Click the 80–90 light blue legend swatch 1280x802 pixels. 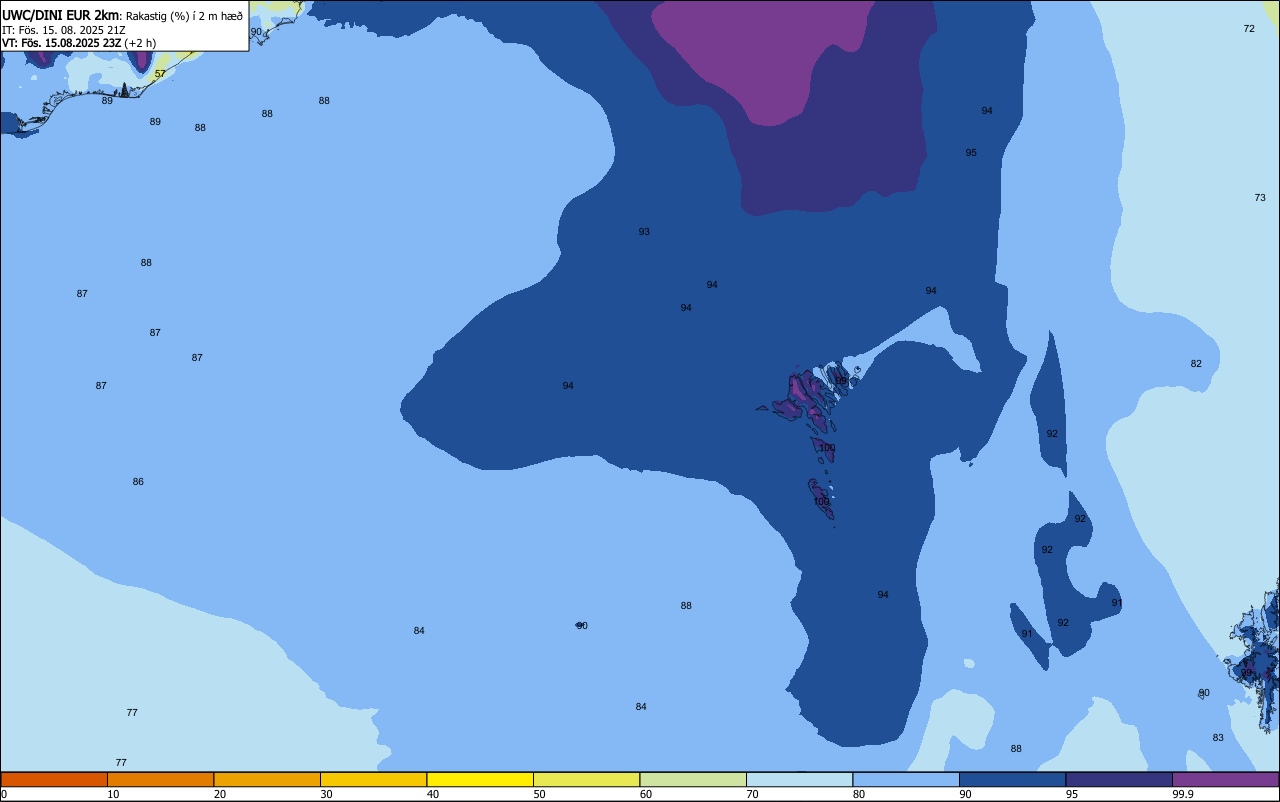pos(906,779)
